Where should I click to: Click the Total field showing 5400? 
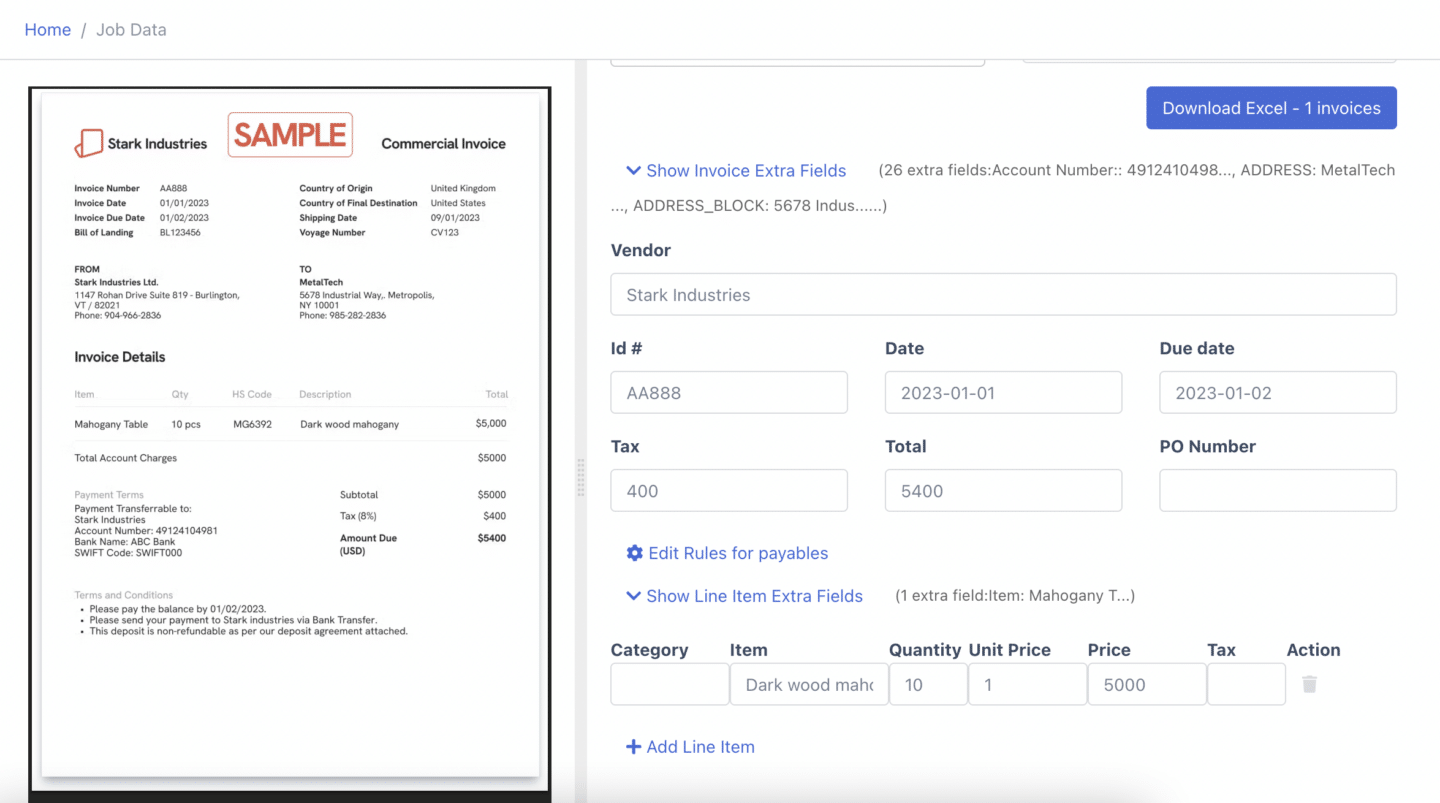point(1003,491)
